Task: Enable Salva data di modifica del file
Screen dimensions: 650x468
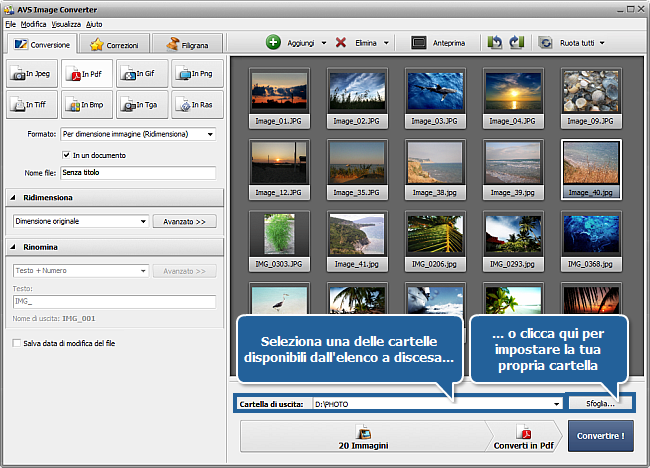Action: coord(16,343)
